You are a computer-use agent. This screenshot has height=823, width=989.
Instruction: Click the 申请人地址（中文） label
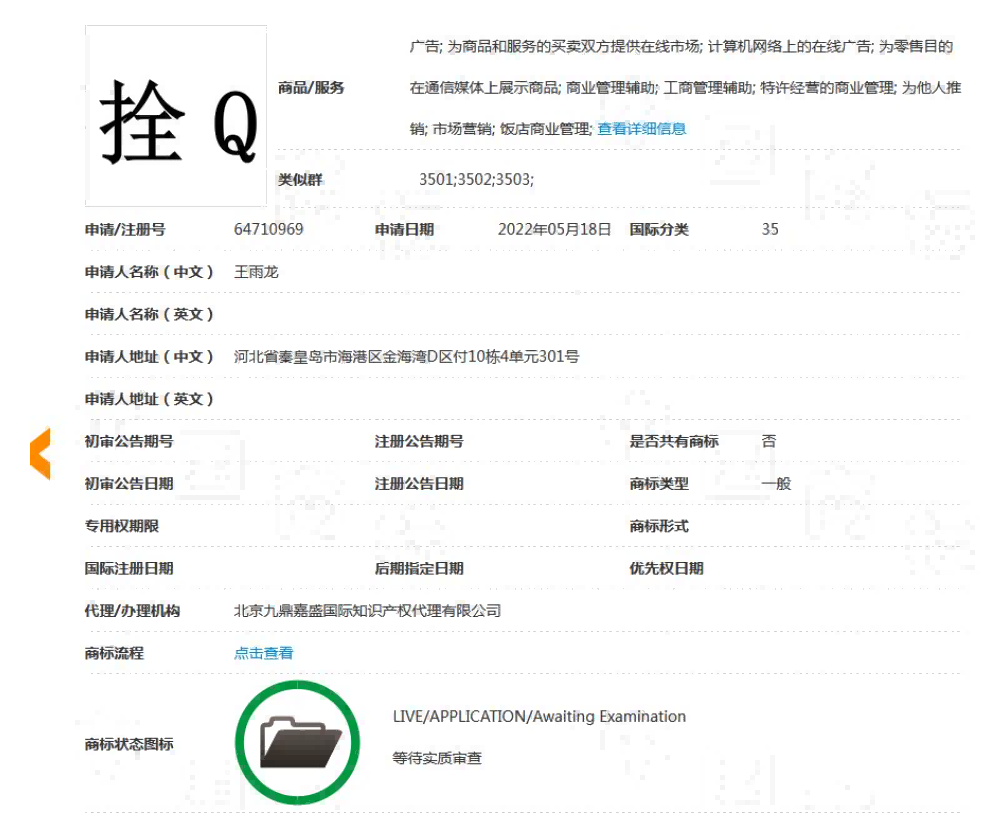(149, 356)
